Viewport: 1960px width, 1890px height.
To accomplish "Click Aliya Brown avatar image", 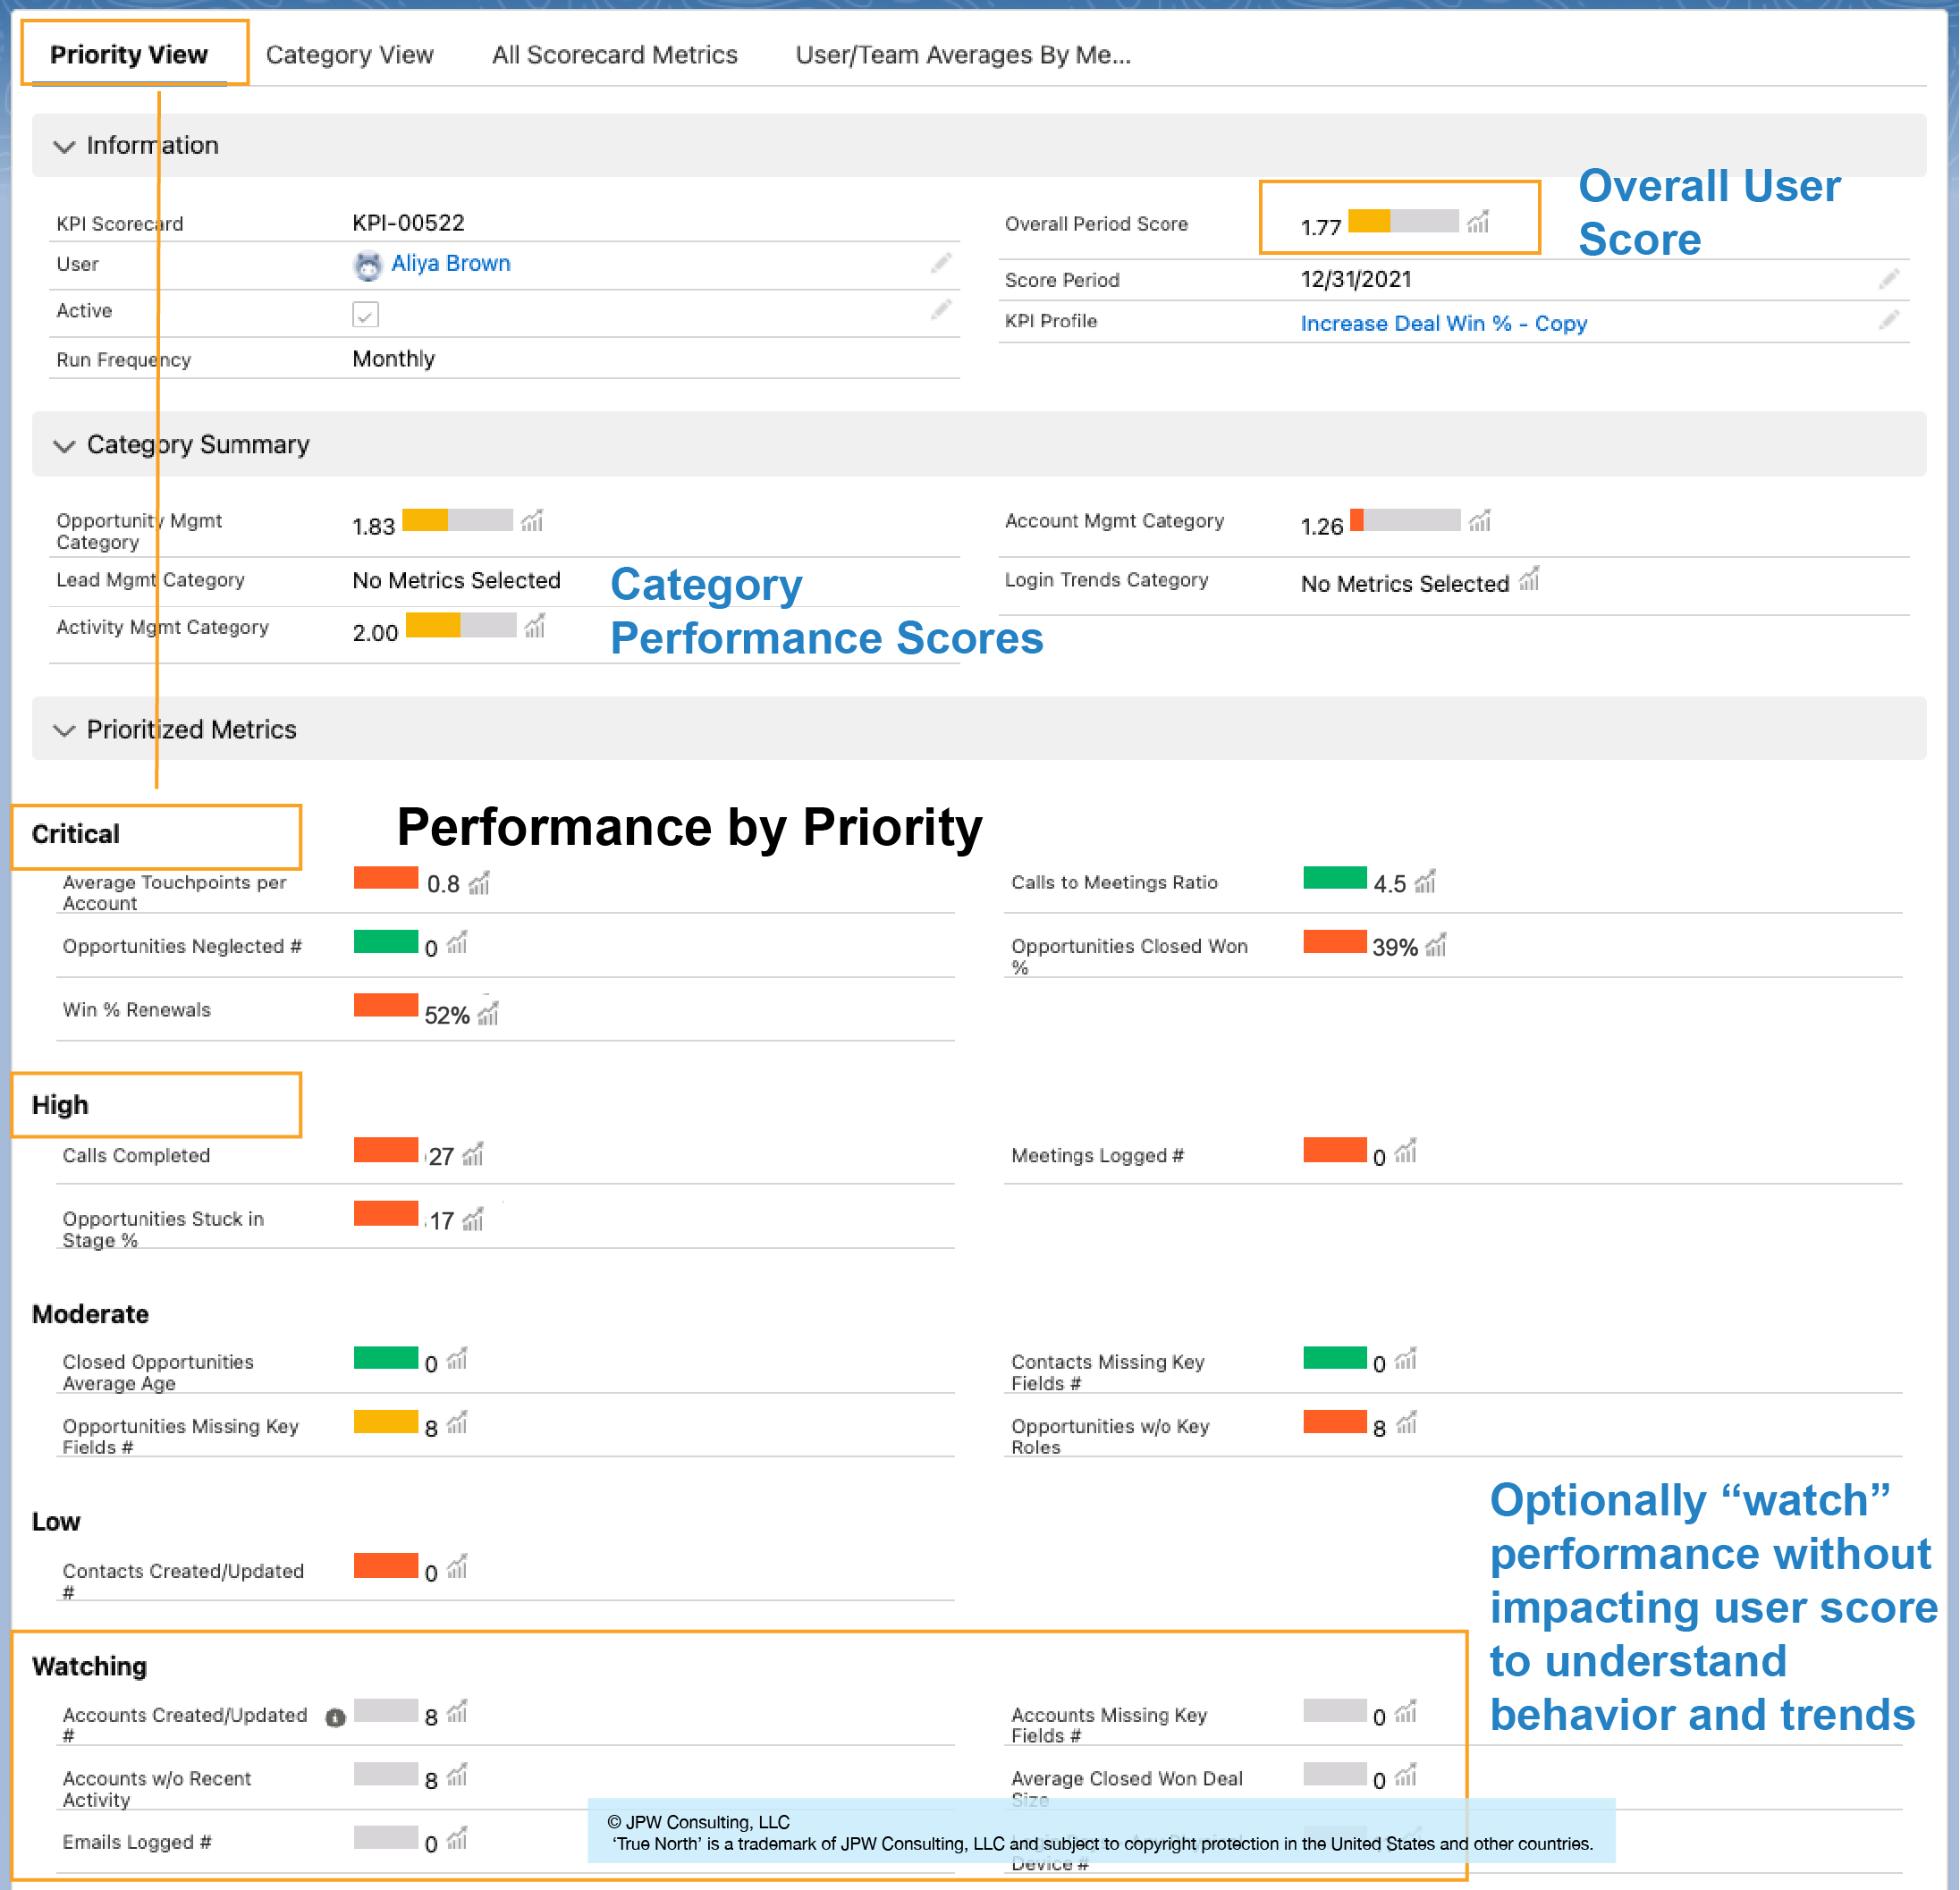I will coord(368,265).
